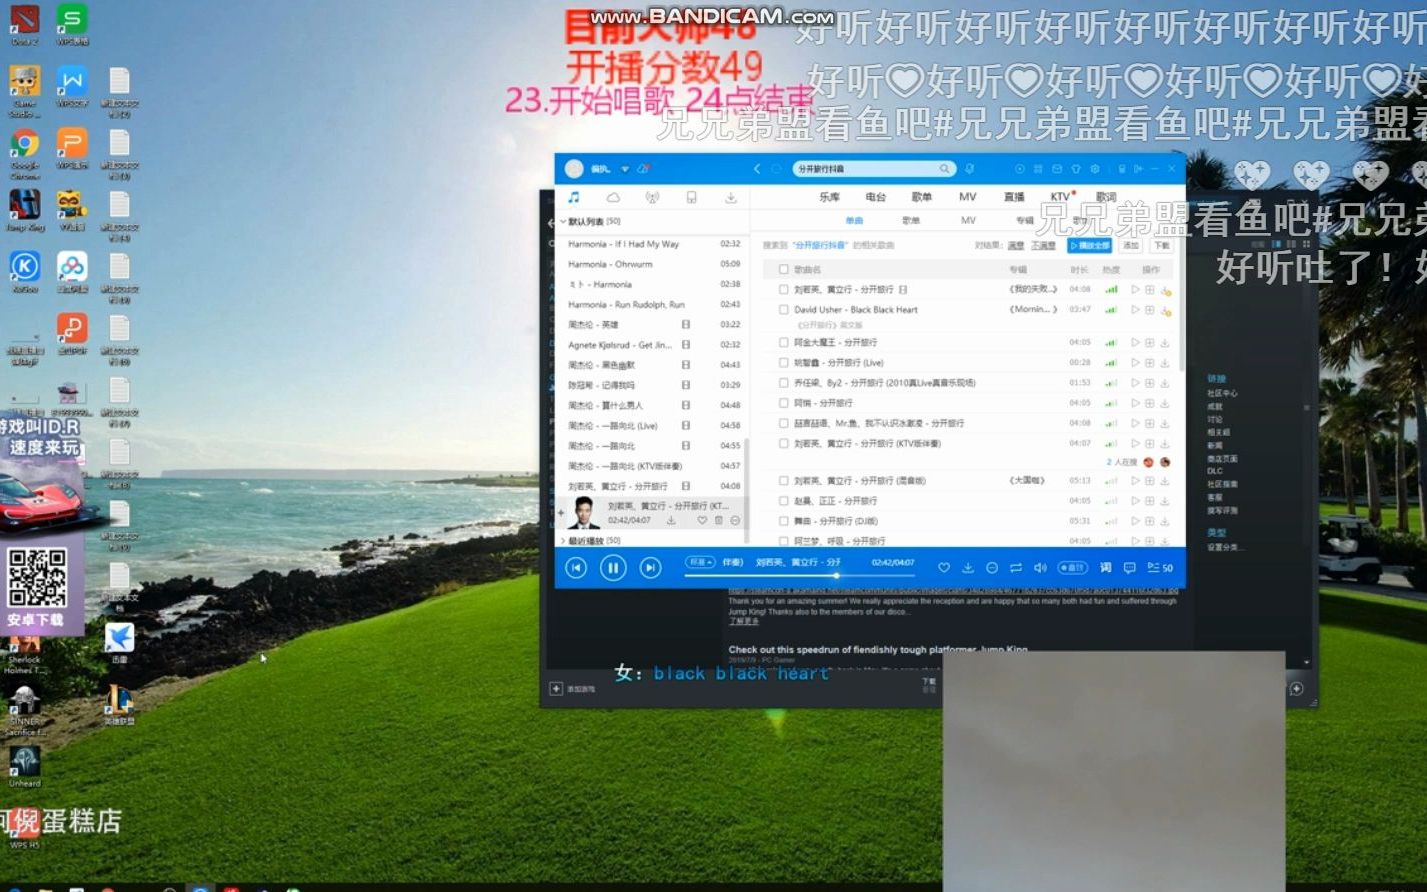The width and height of the screenshot is (1427, 892).
Task: Open the 电台 tab
Action: (875, 197)
